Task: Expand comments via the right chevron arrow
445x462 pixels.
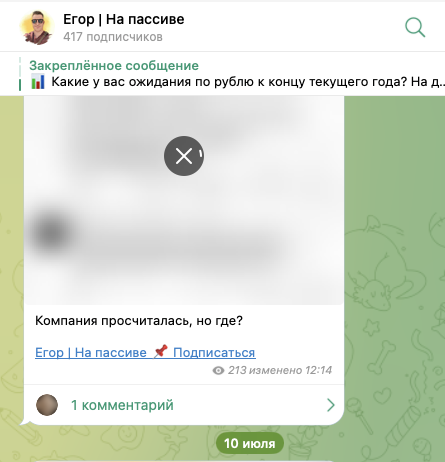Action: (330, 405)
